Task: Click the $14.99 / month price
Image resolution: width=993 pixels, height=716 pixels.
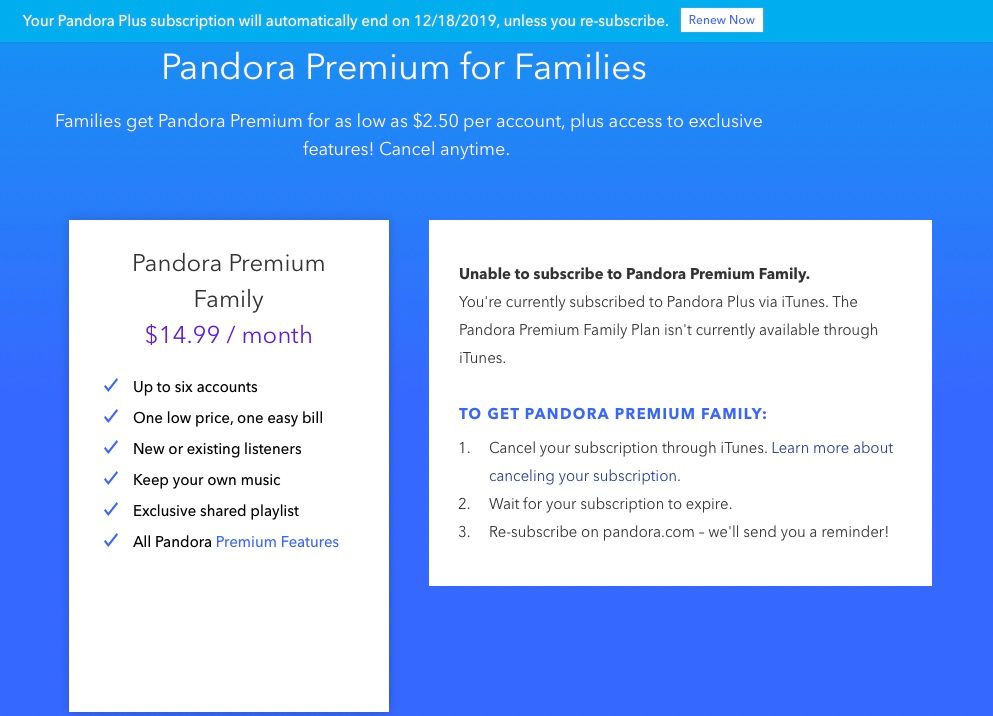Action: (x=229, y=335)
